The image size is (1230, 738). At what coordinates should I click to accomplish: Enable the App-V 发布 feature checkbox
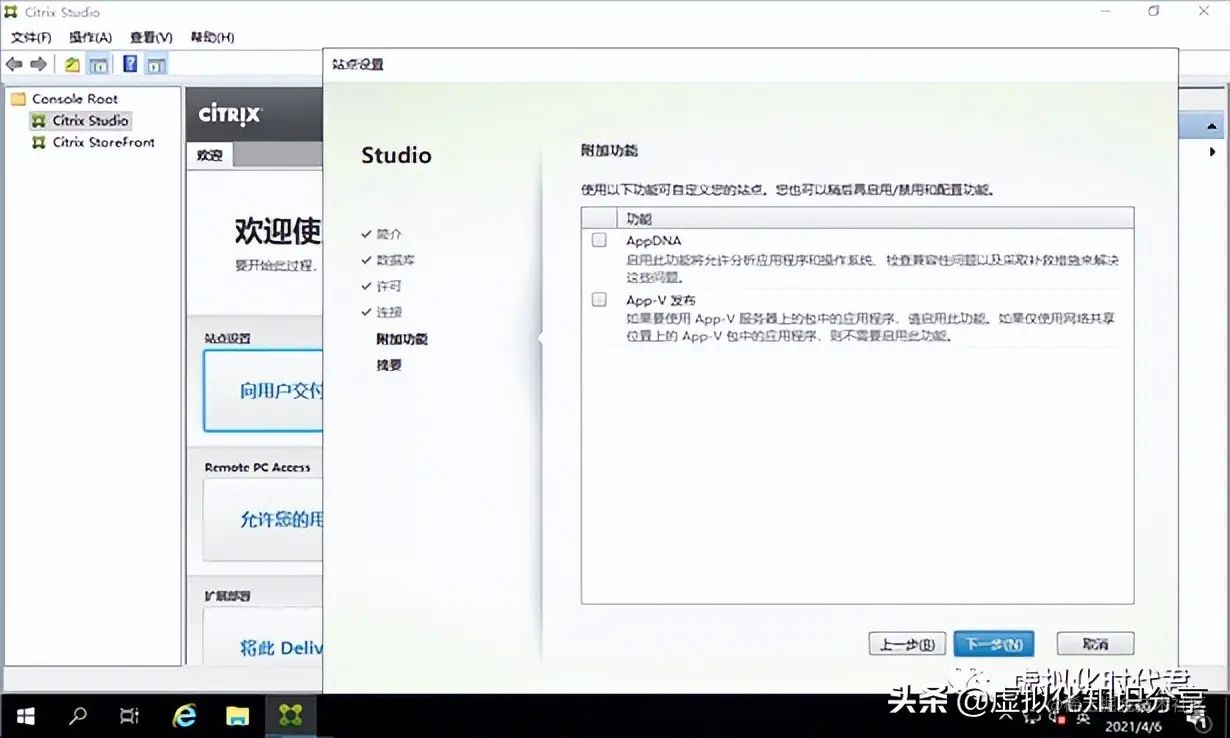click(599, 299)
